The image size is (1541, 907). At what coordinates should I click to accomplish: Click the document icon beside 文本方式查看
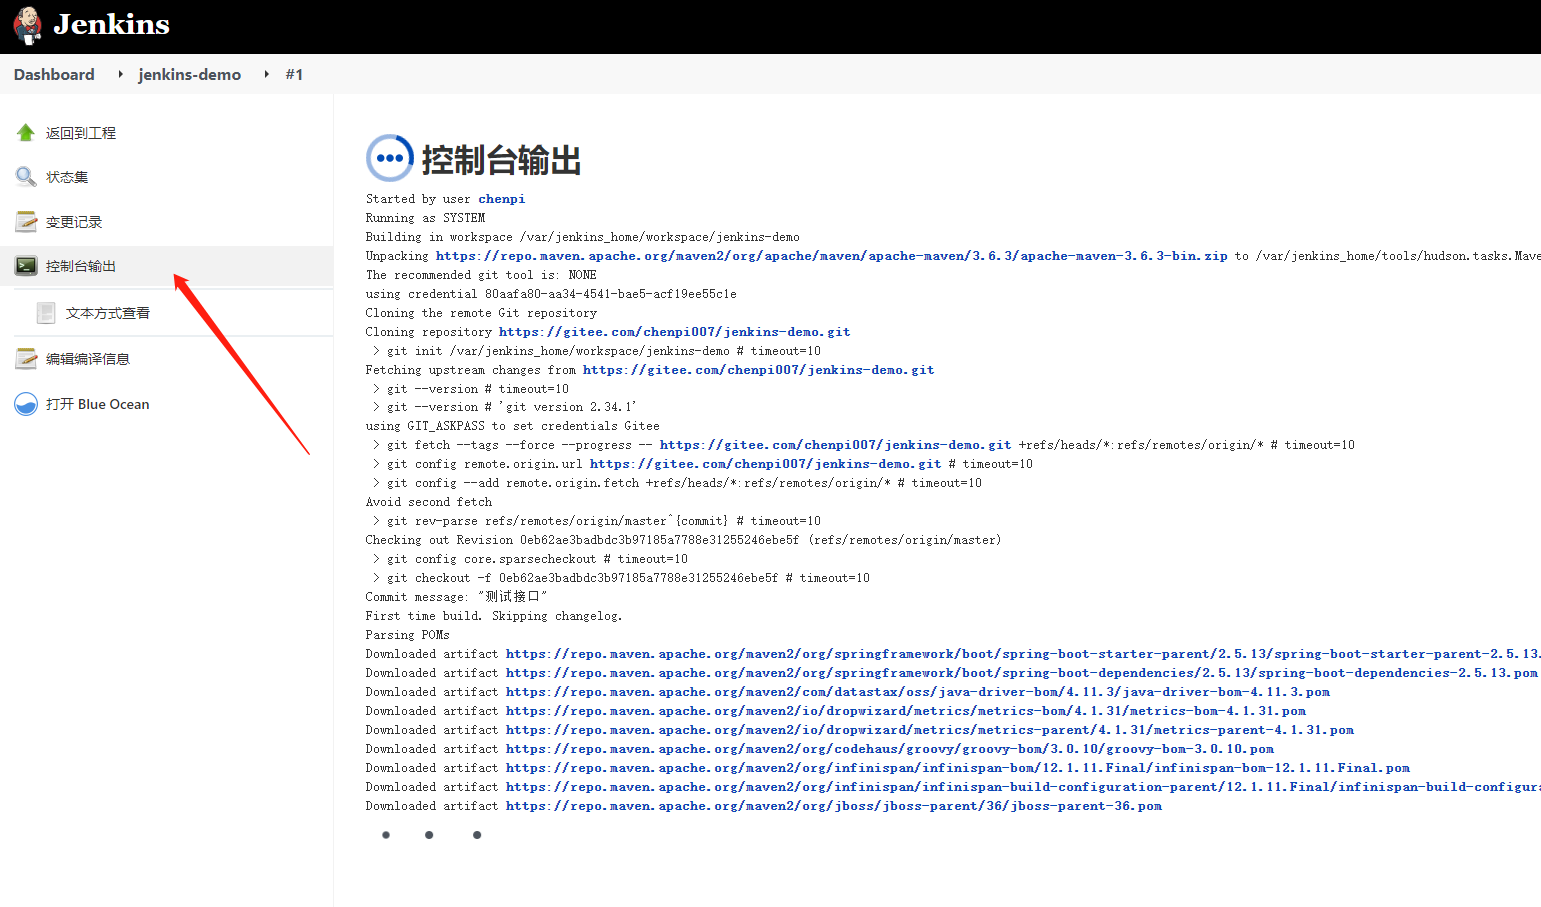click(46, 312)
